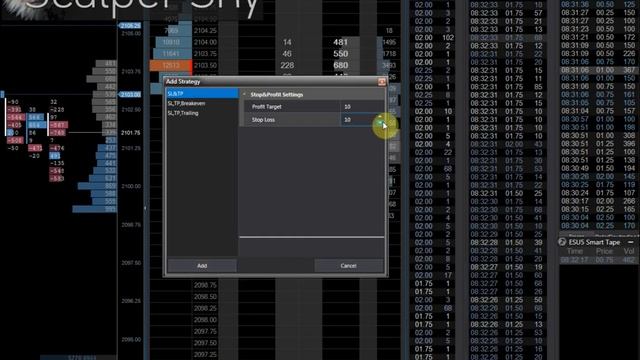
Task: Click the 08:31:06 01.00 387 tape row
Action: coord(598,70)
